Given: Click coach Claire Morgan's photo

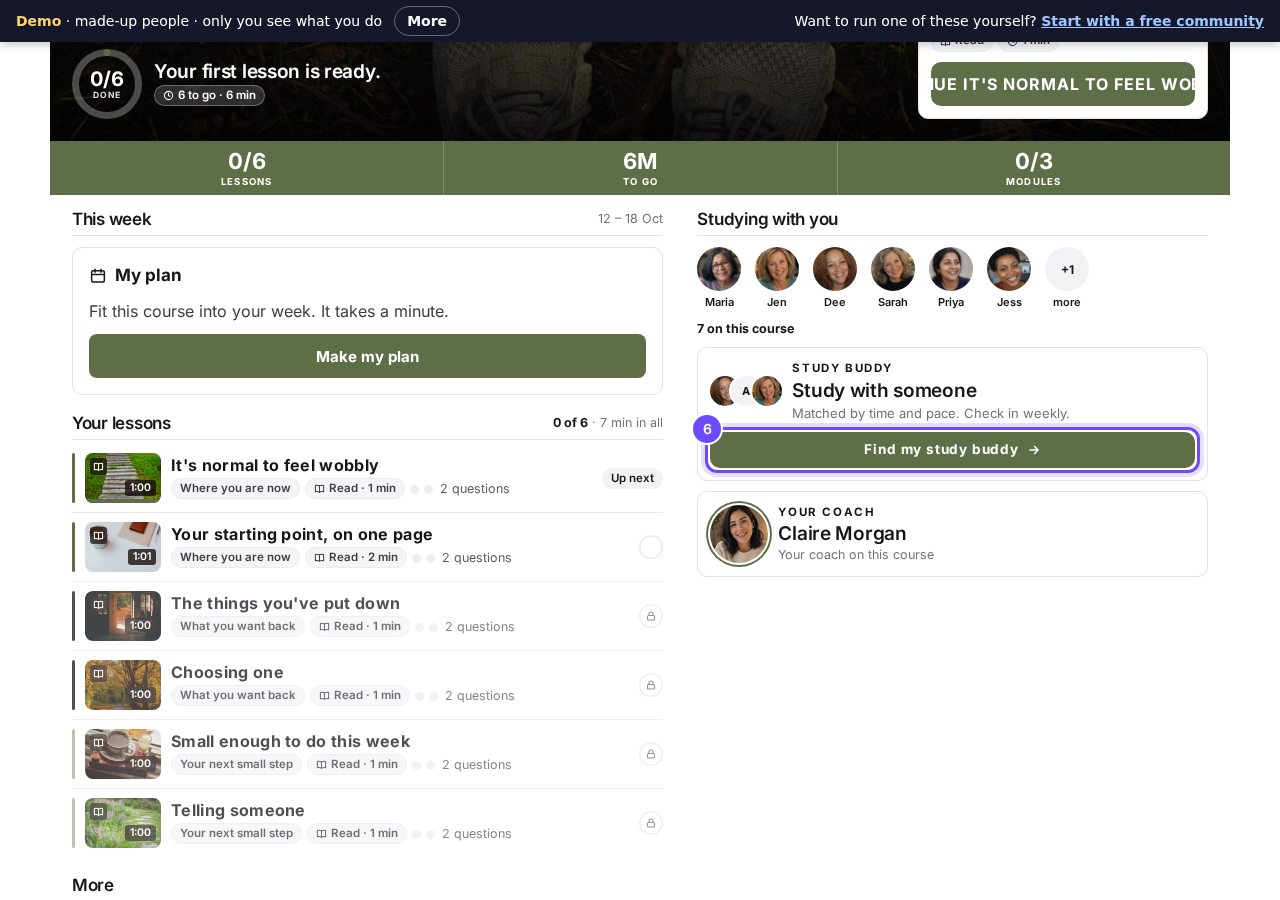Looking at the screenshot, I should point(739,534).
